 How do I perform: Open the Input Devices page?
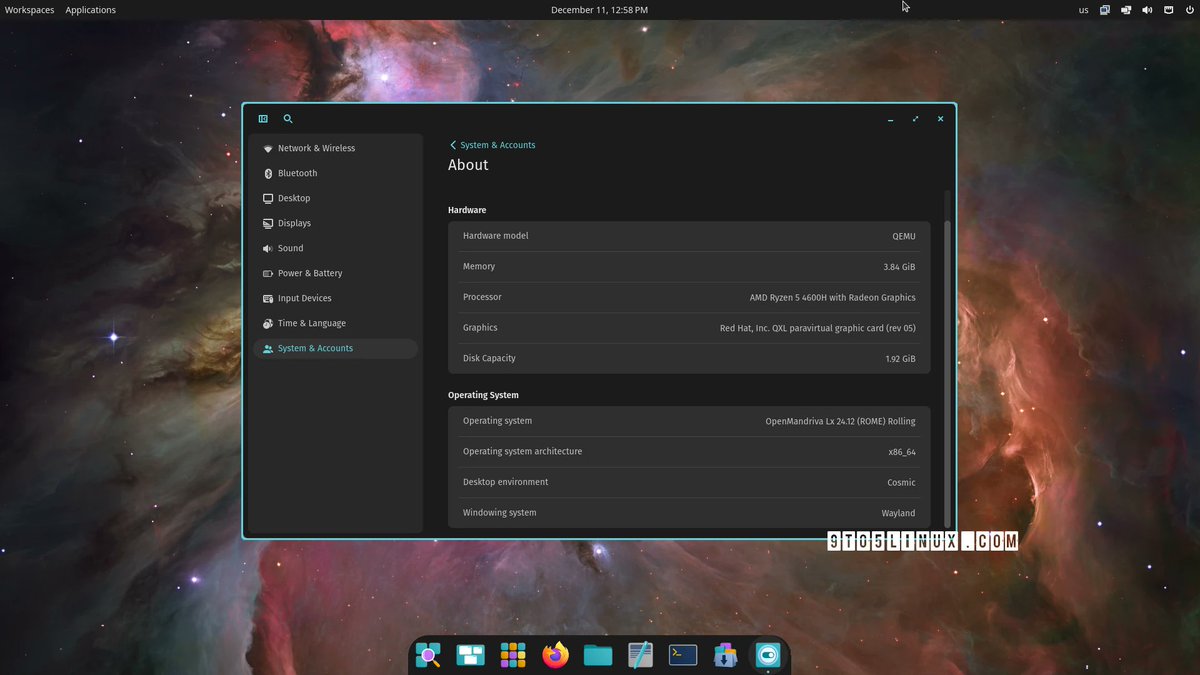point(335,298)
